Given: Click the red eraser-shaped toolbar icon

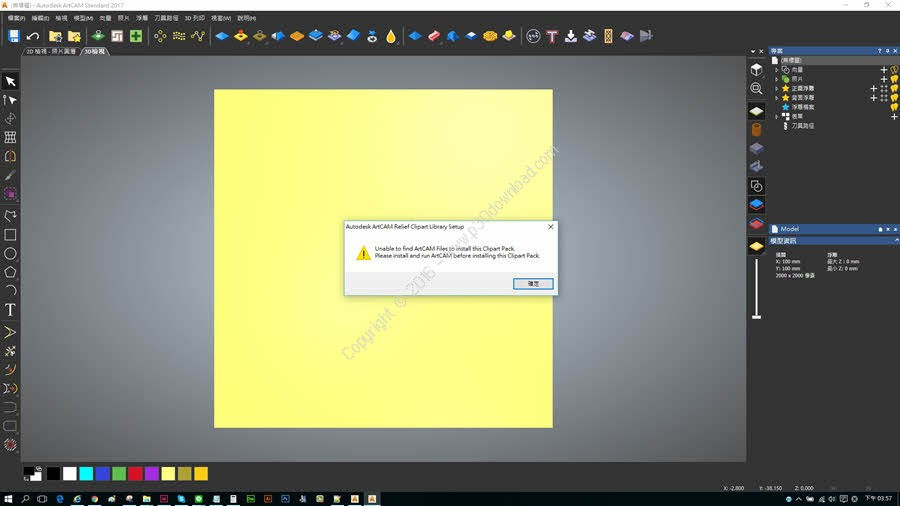Looking at the screenshot, I should (x=434, y=36).
